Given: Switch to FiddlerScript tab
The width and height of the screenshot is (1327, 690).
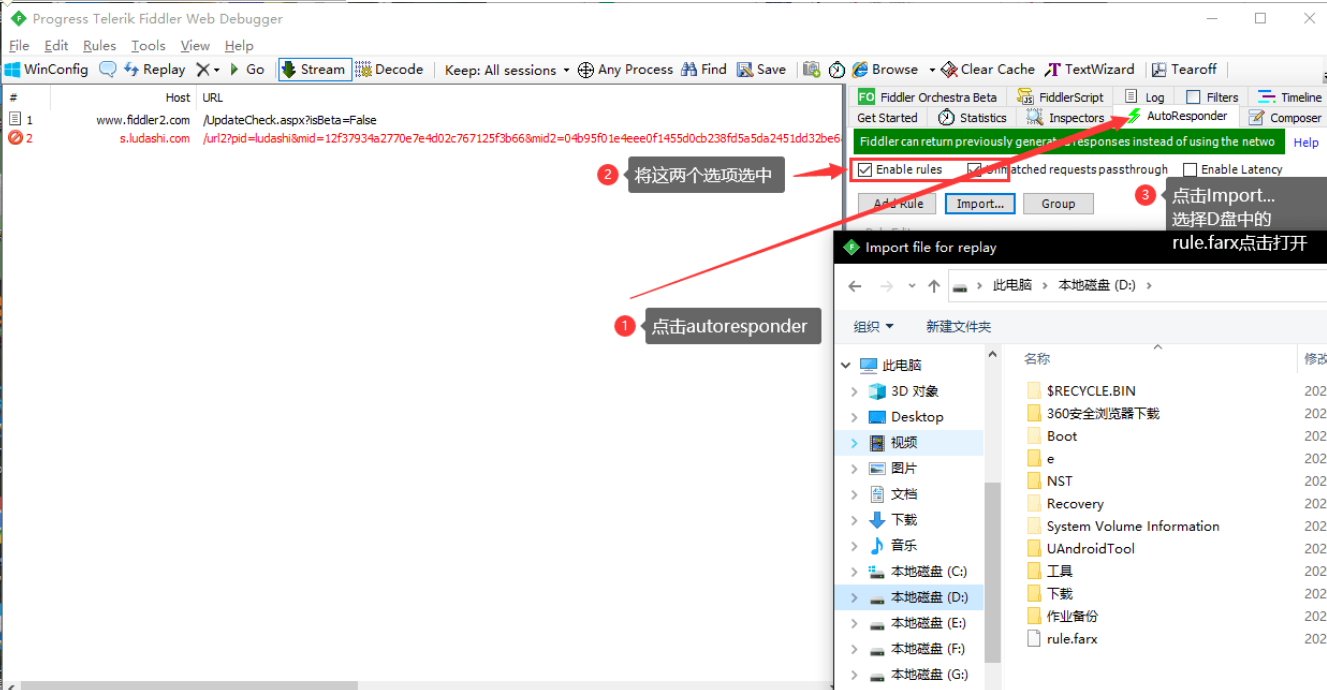Looking at the screenshot, I should [x=1060, y=97].
